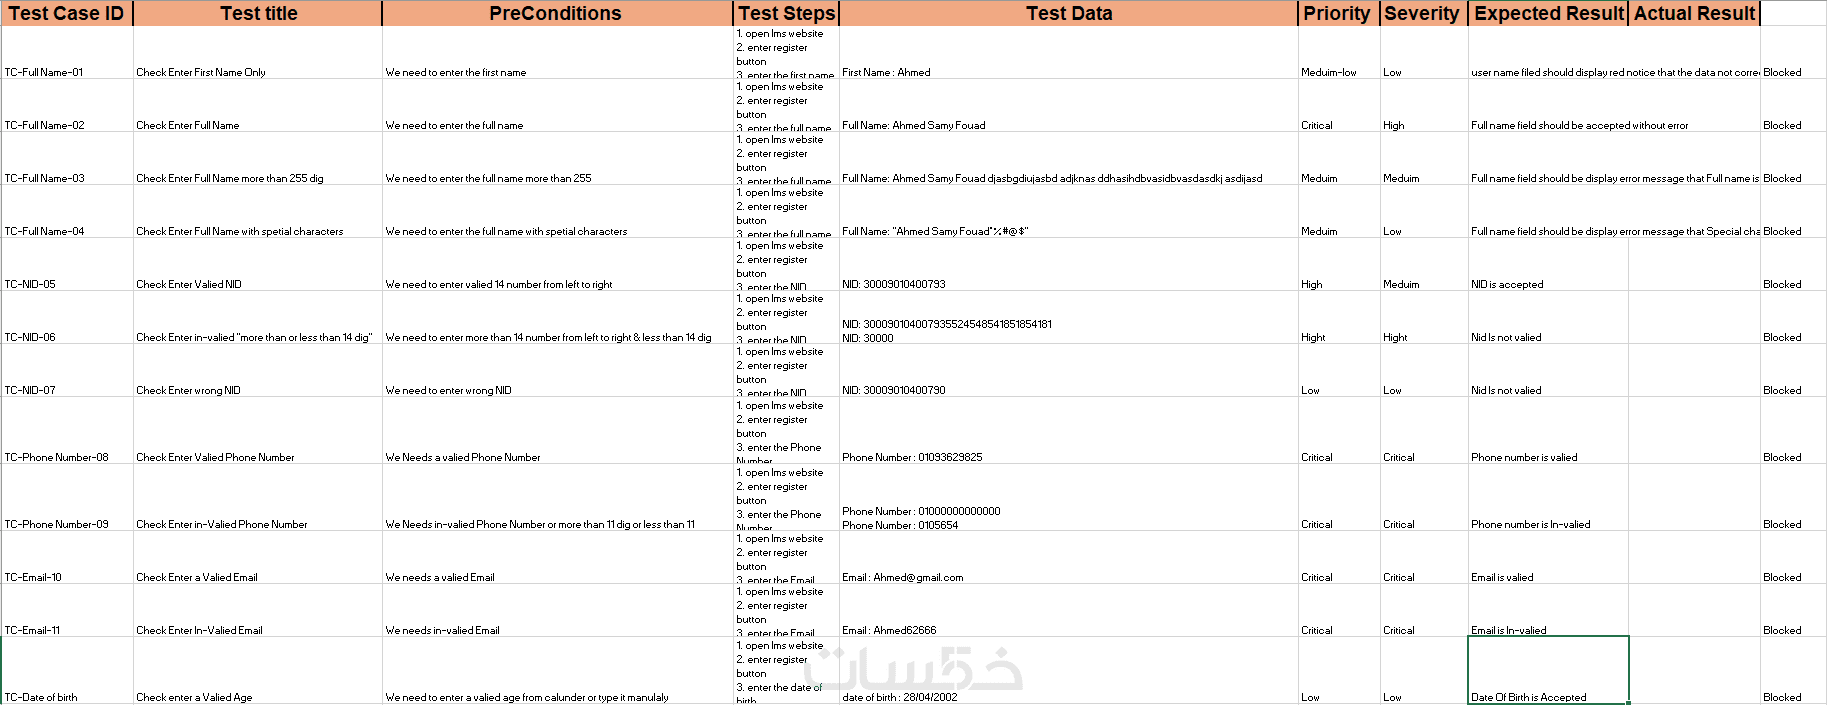
Task: Click the 'NID: 30009010400793' data cell
Action: (x=1069, y=264)
